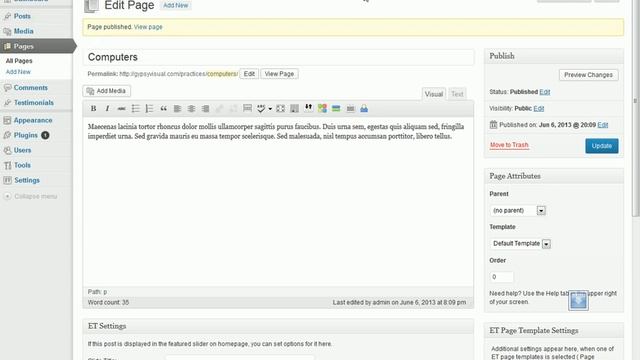Image resolution: width=640 pixels, height=360 pixels.
Task: Show the kitchen sink toolbar row
Action: pos(294,109)
